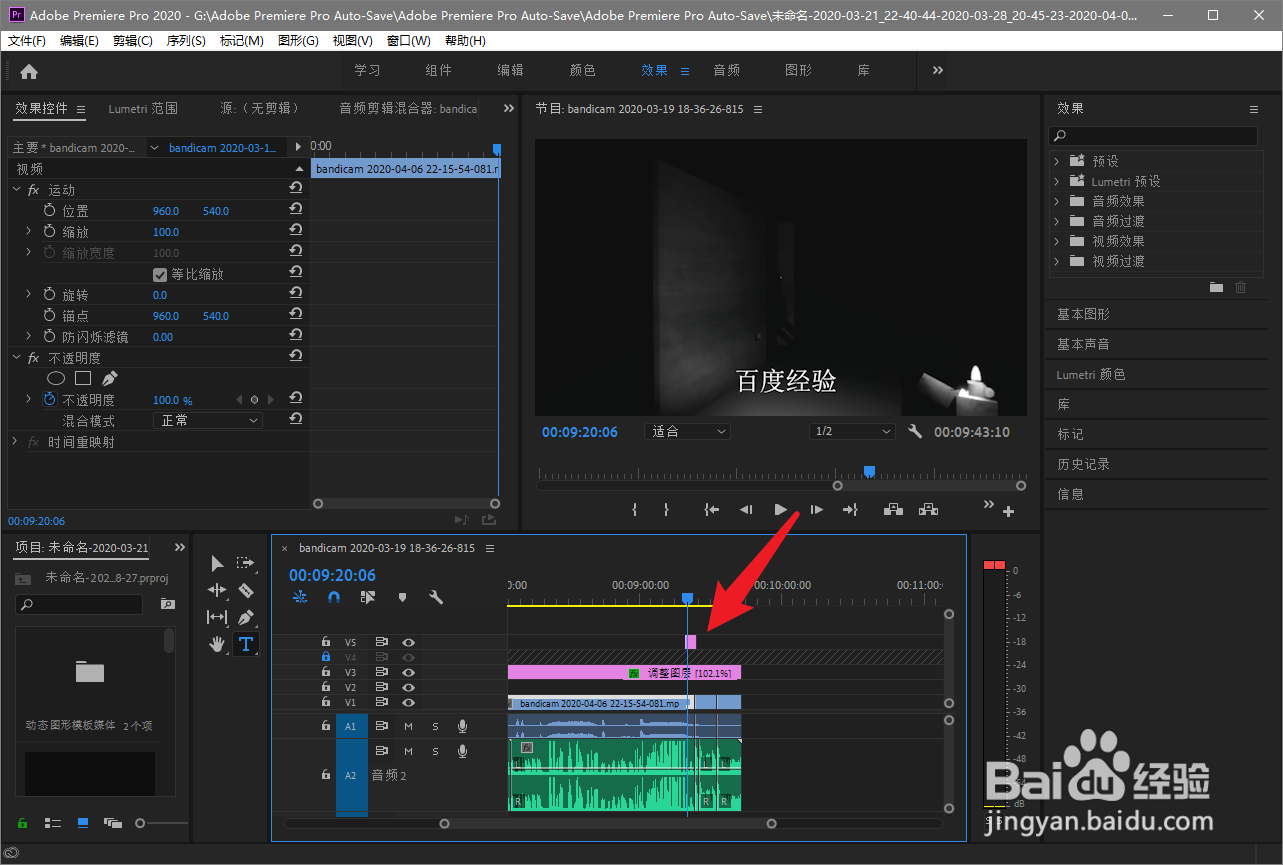The image size is (1283, 865).
Task: Select the free-draw Bezier pen mask tool
Action: (x=110, y=378)
